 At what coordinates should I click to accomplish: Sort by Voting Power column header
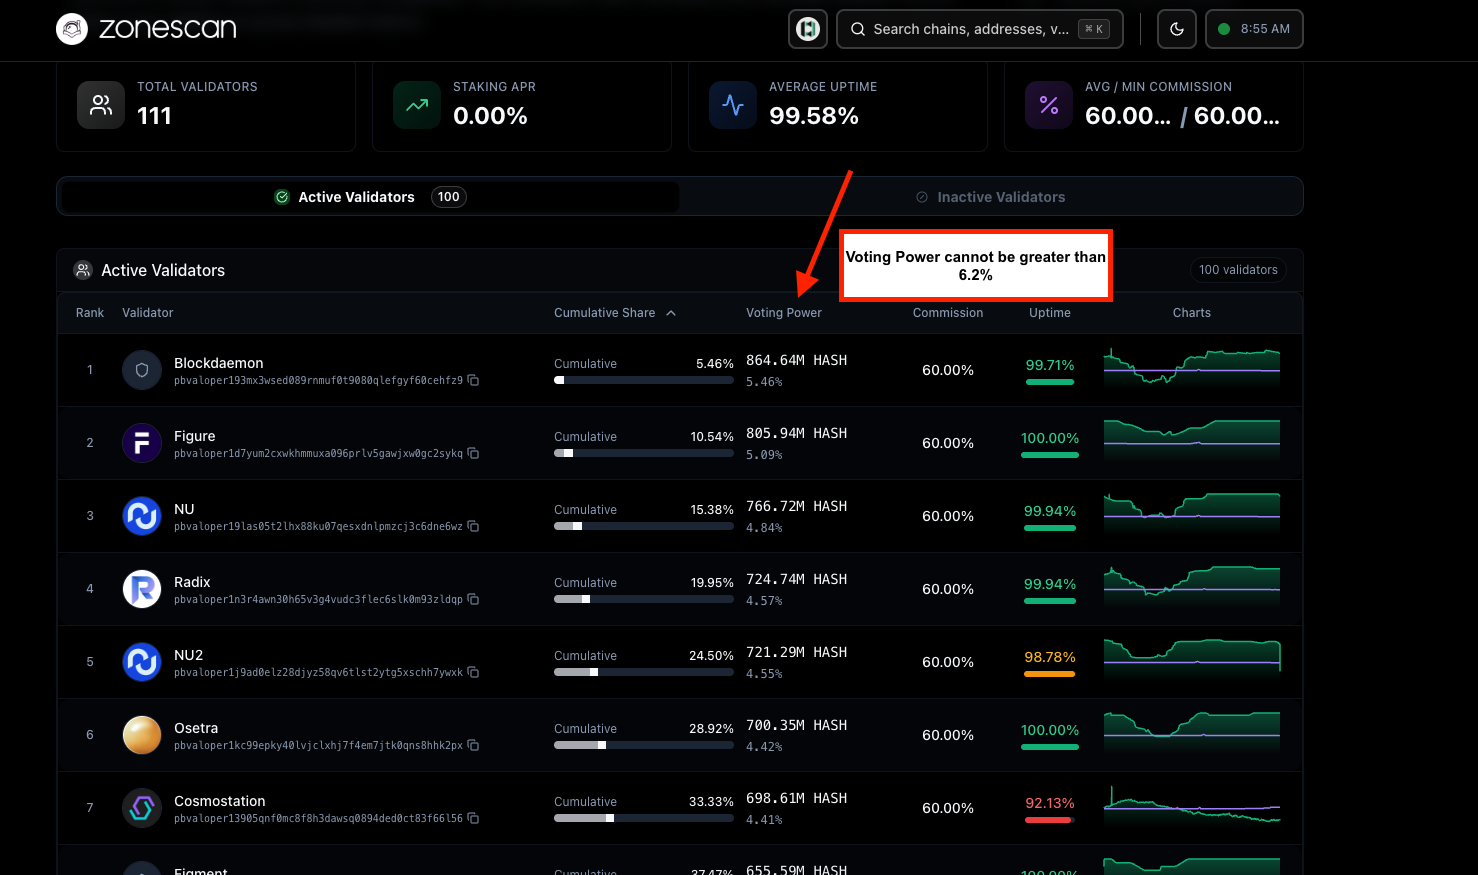(784, 313)
